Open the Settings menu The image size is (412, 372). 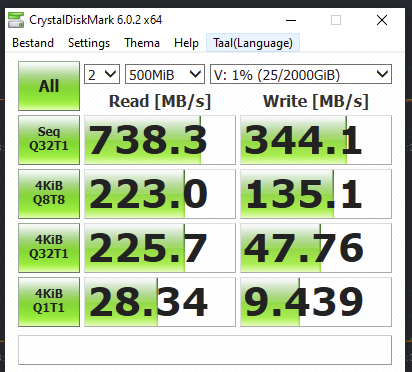[x=89, y=43]
